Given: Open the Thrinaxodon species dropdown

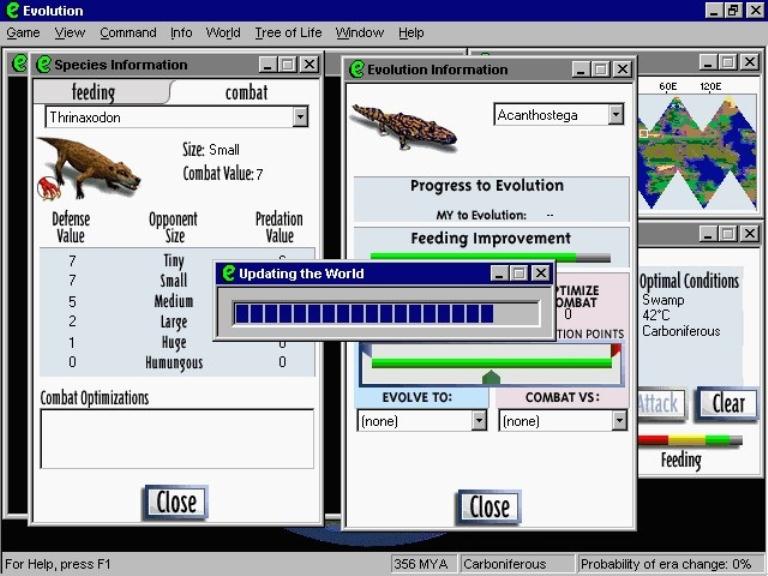Looking at the screenshot, I should coord(300,118).
